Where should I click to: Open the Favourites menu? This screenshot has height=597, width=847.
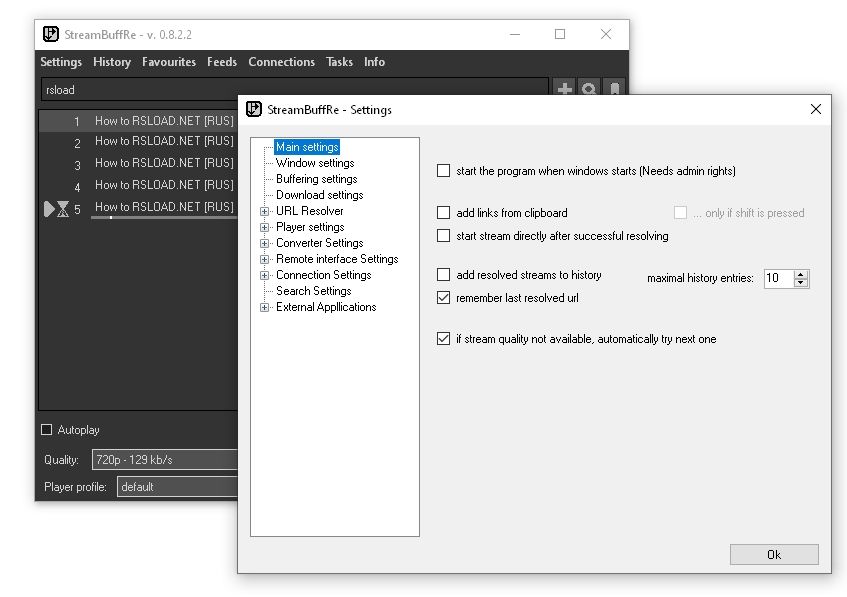coord(169,62)
